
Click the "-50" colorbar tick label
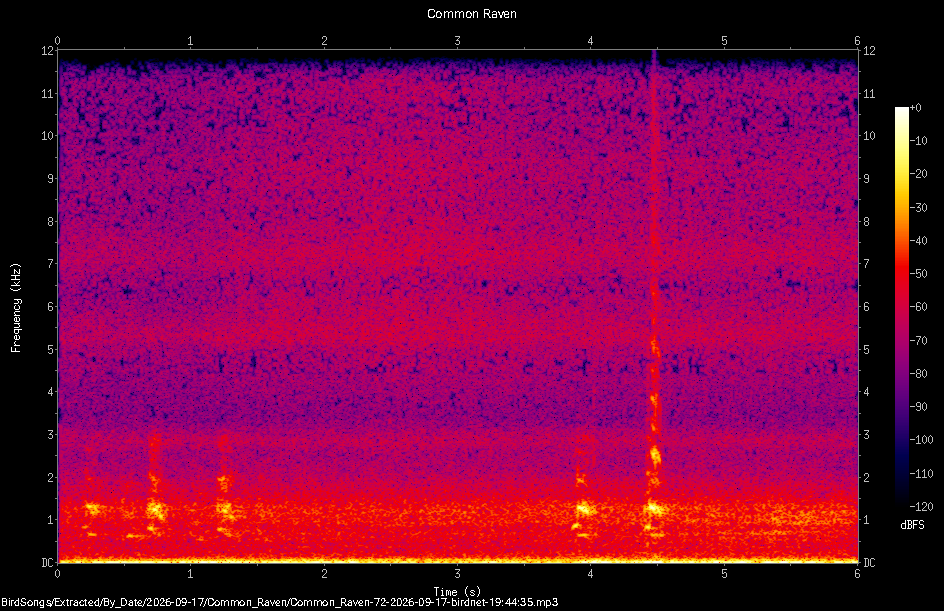click(918, 274)
